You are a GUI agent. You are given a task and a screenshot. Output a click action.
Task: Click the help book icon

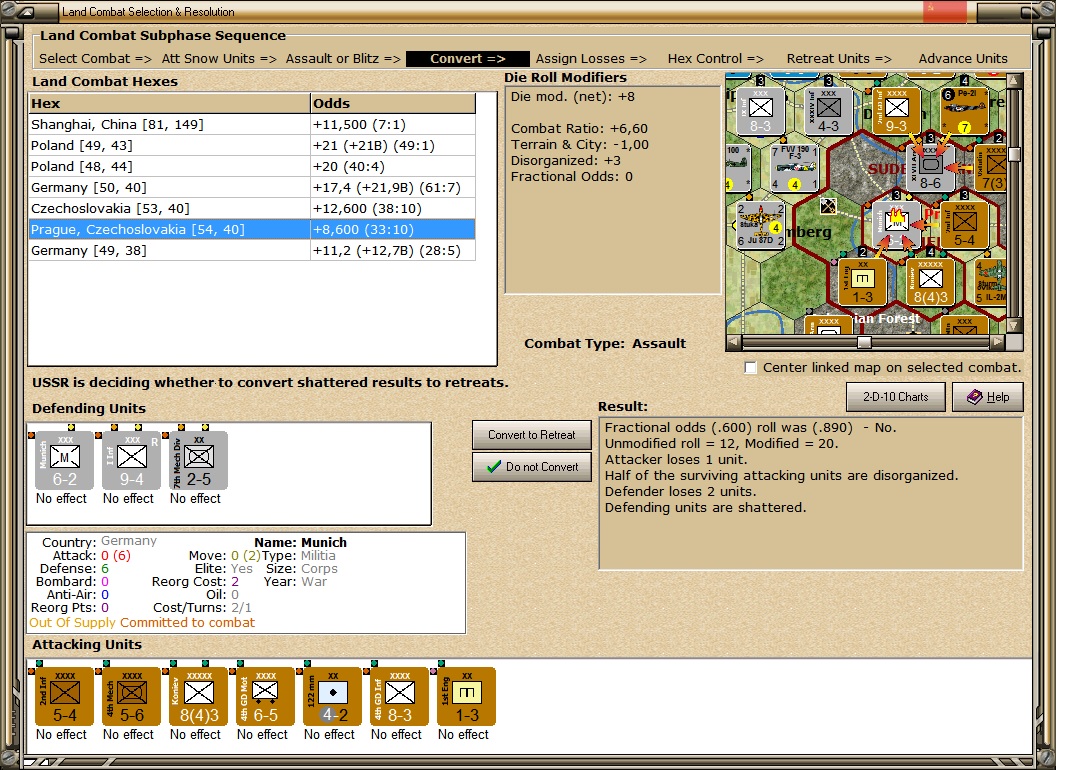[974, 397]
